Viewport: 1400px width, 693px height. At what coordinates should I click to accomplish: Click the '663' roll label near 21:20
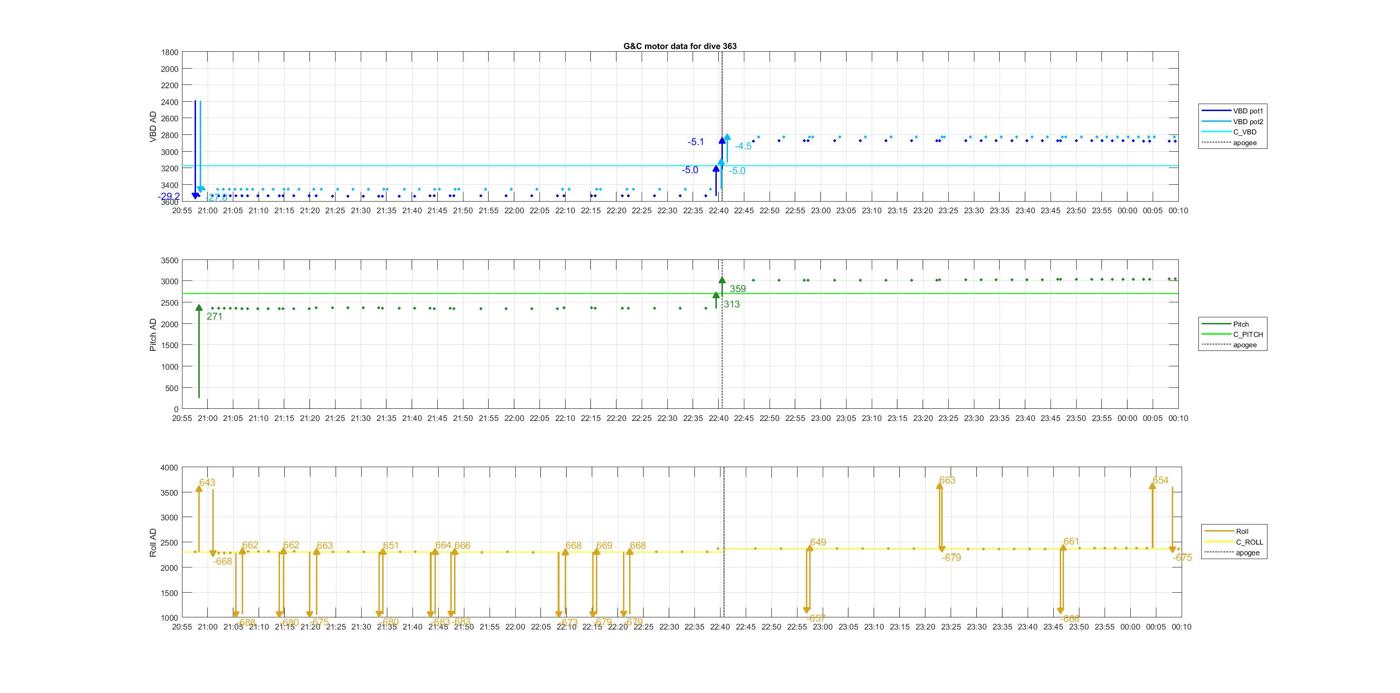pyautogui.click(x=324, y=546)
